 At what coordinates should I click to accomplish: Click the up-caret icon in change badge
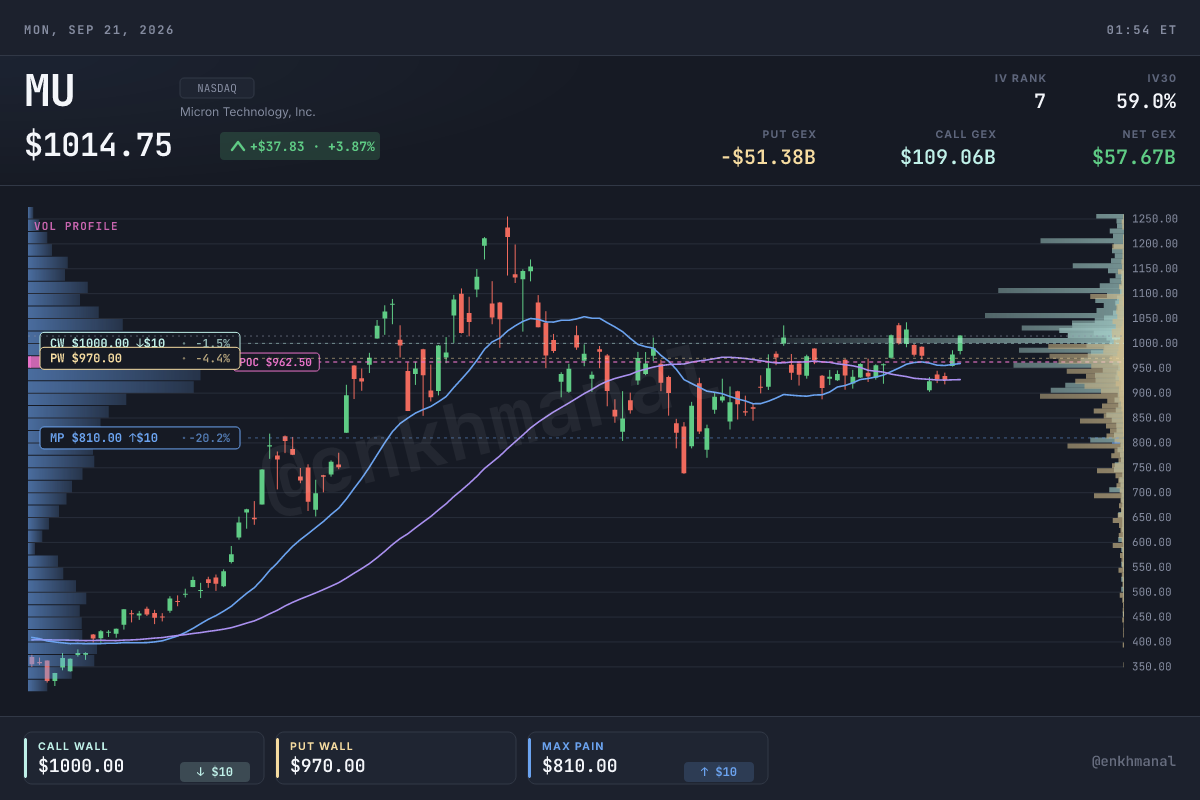coord(238,146)
